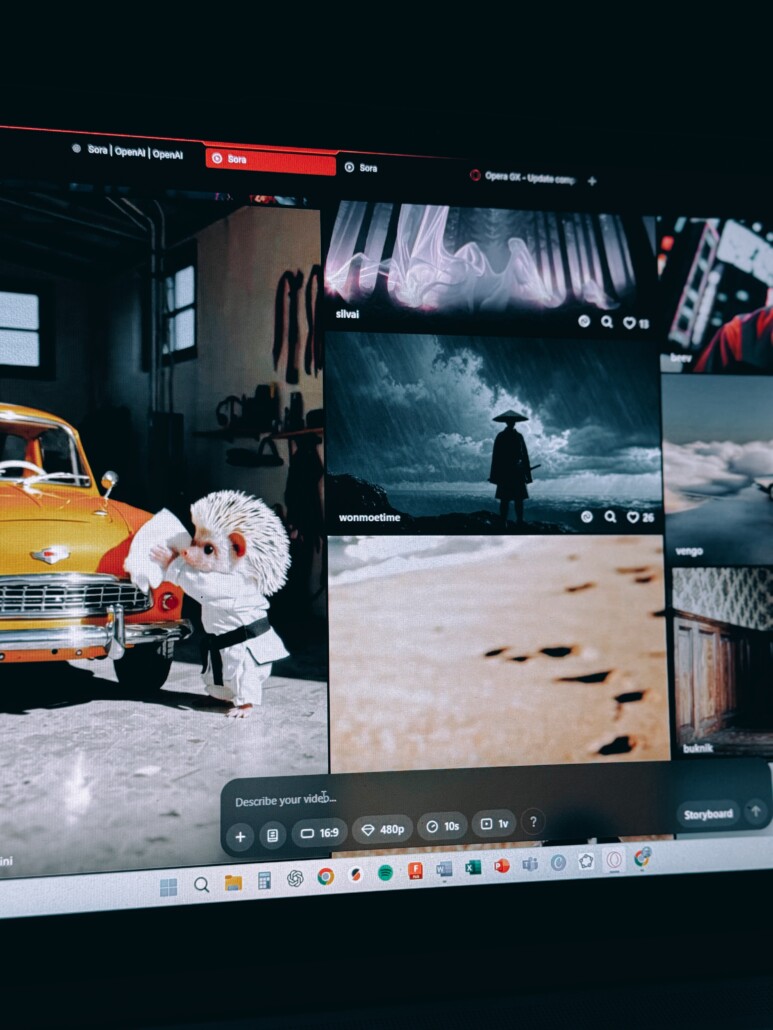Click the plus attach media button in prompt bar
The height and width of the screenshot is (1030, 773).
[240, 836]
